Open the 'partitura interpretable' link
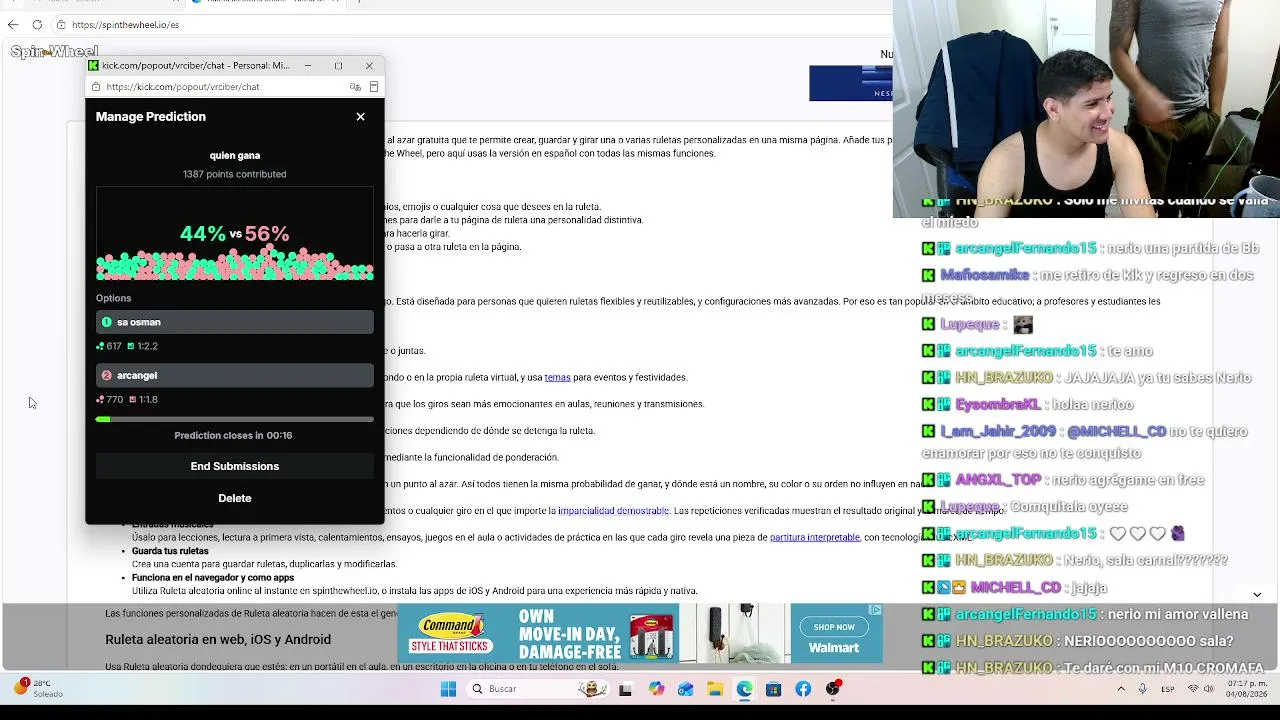This screenshot has width=1280, height=720. click(x=815, y=537)
